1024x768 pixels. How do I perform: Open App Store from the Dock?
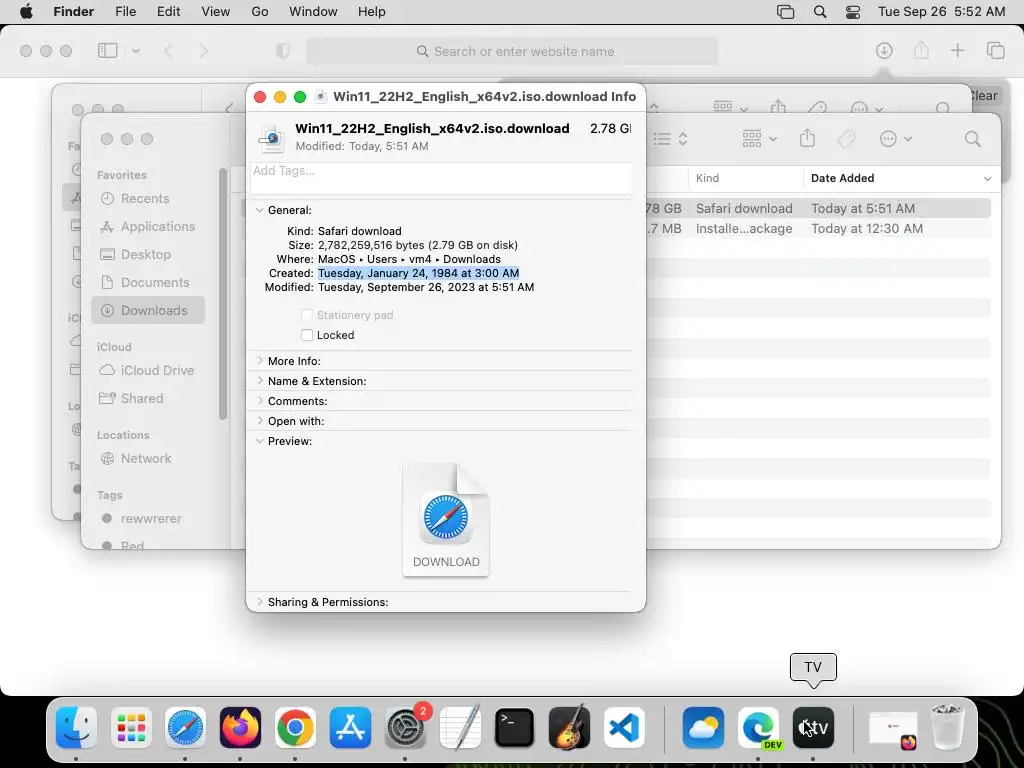[350, 728]
